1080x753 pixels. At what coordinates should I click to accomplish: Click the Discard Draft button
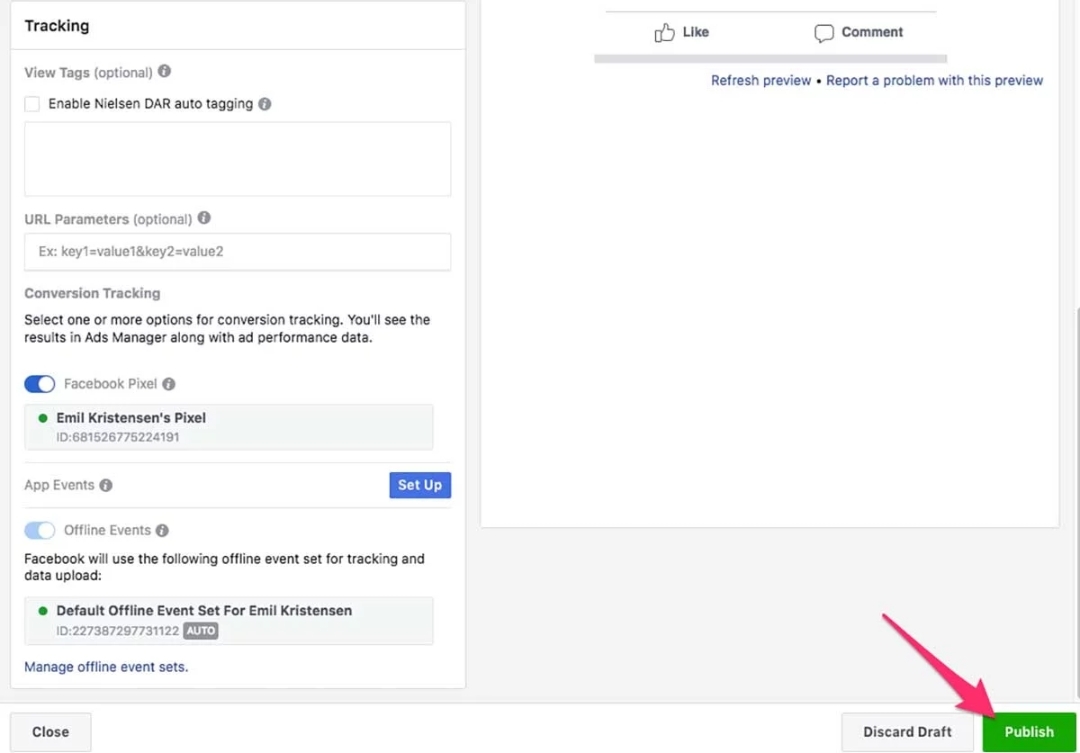[x=907, y=732]
